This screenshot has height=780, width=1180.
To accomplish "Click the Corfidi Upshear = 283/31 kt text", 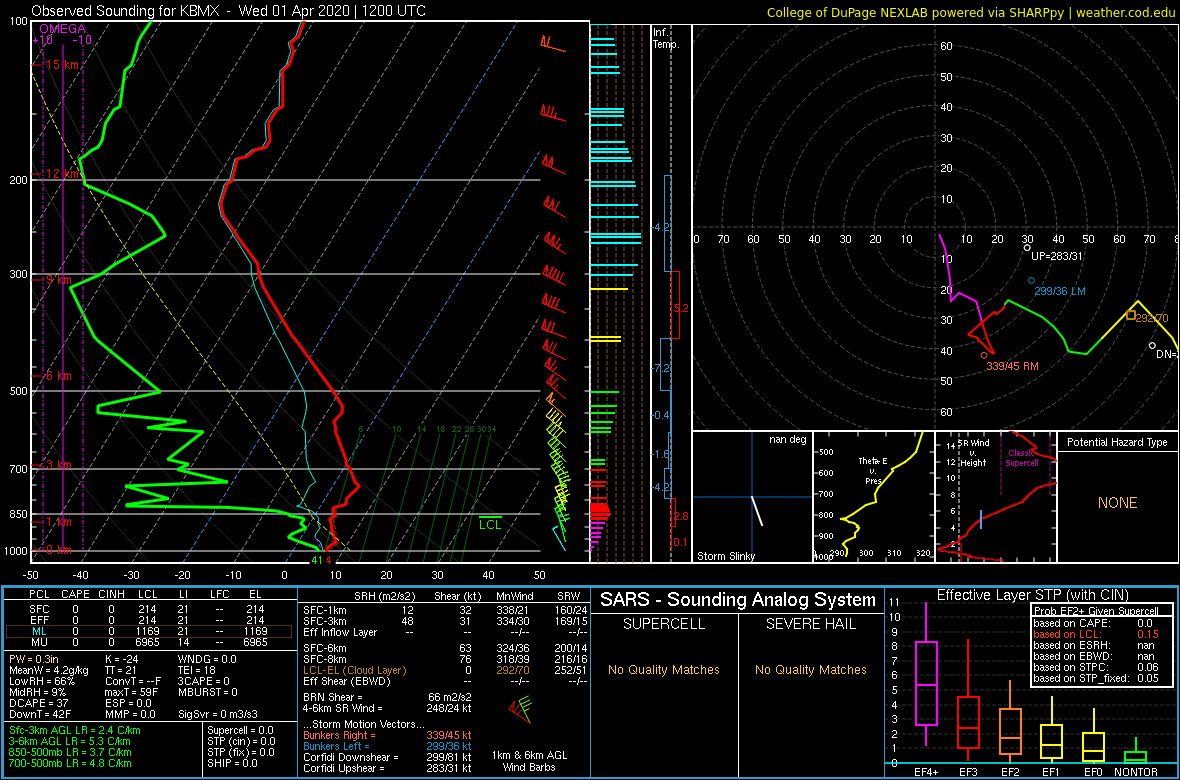I will click(x=387, y=769).
